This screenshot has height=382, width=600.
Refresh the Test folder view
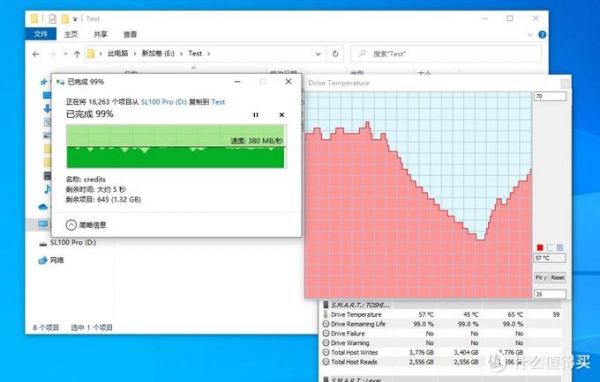pos(335,54)
